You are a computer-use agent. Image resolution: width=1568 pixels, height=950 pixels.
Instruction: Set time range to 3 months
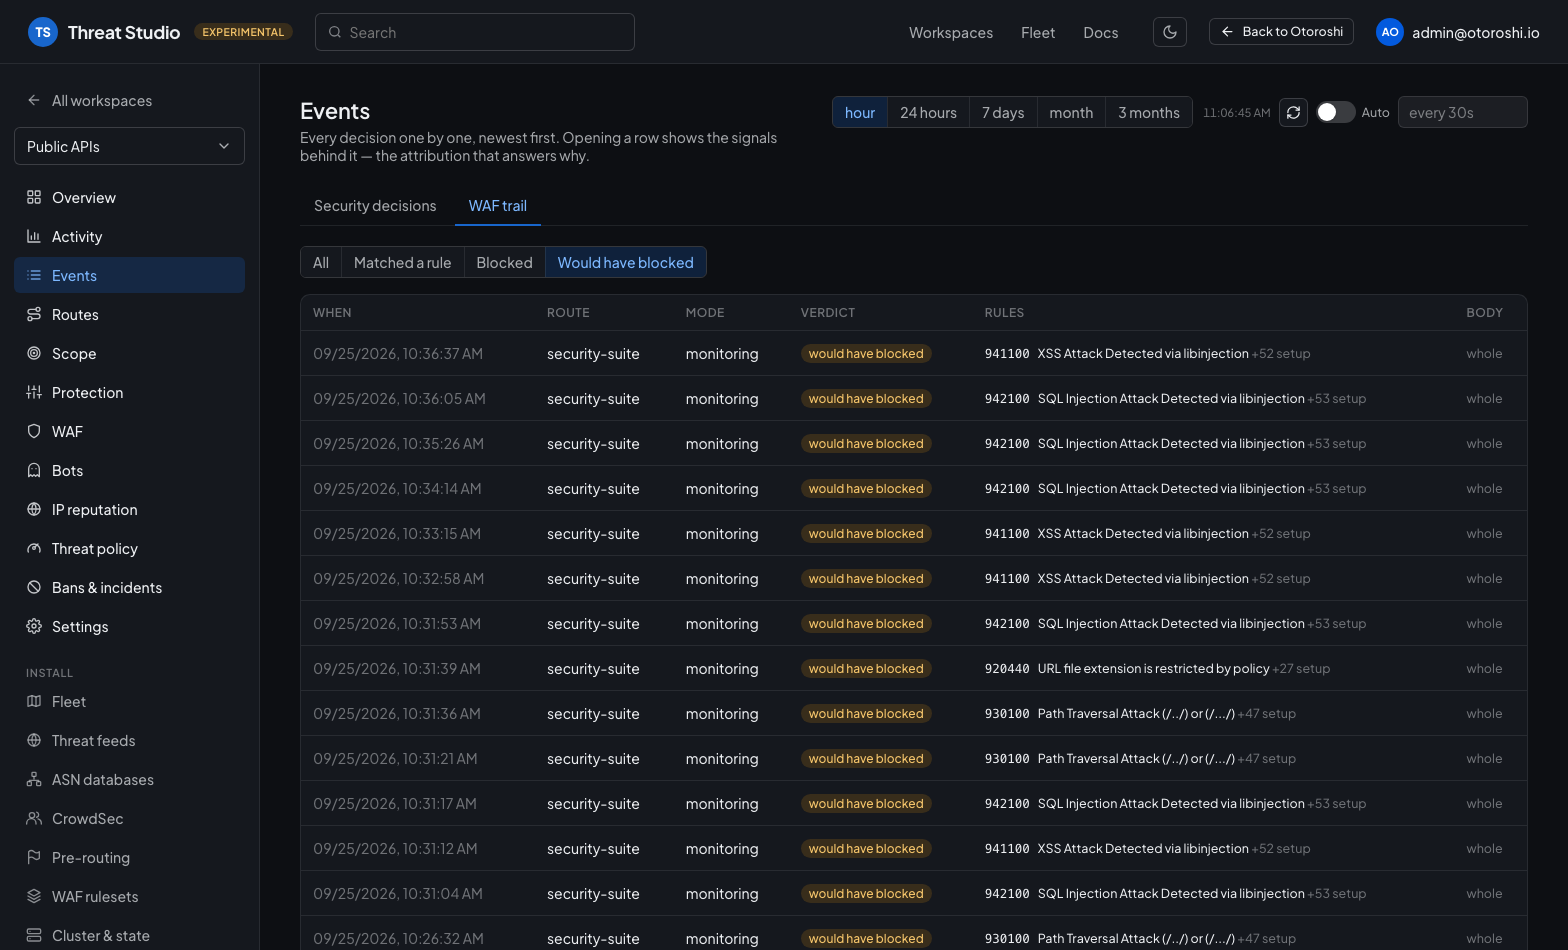[1149, 112]
